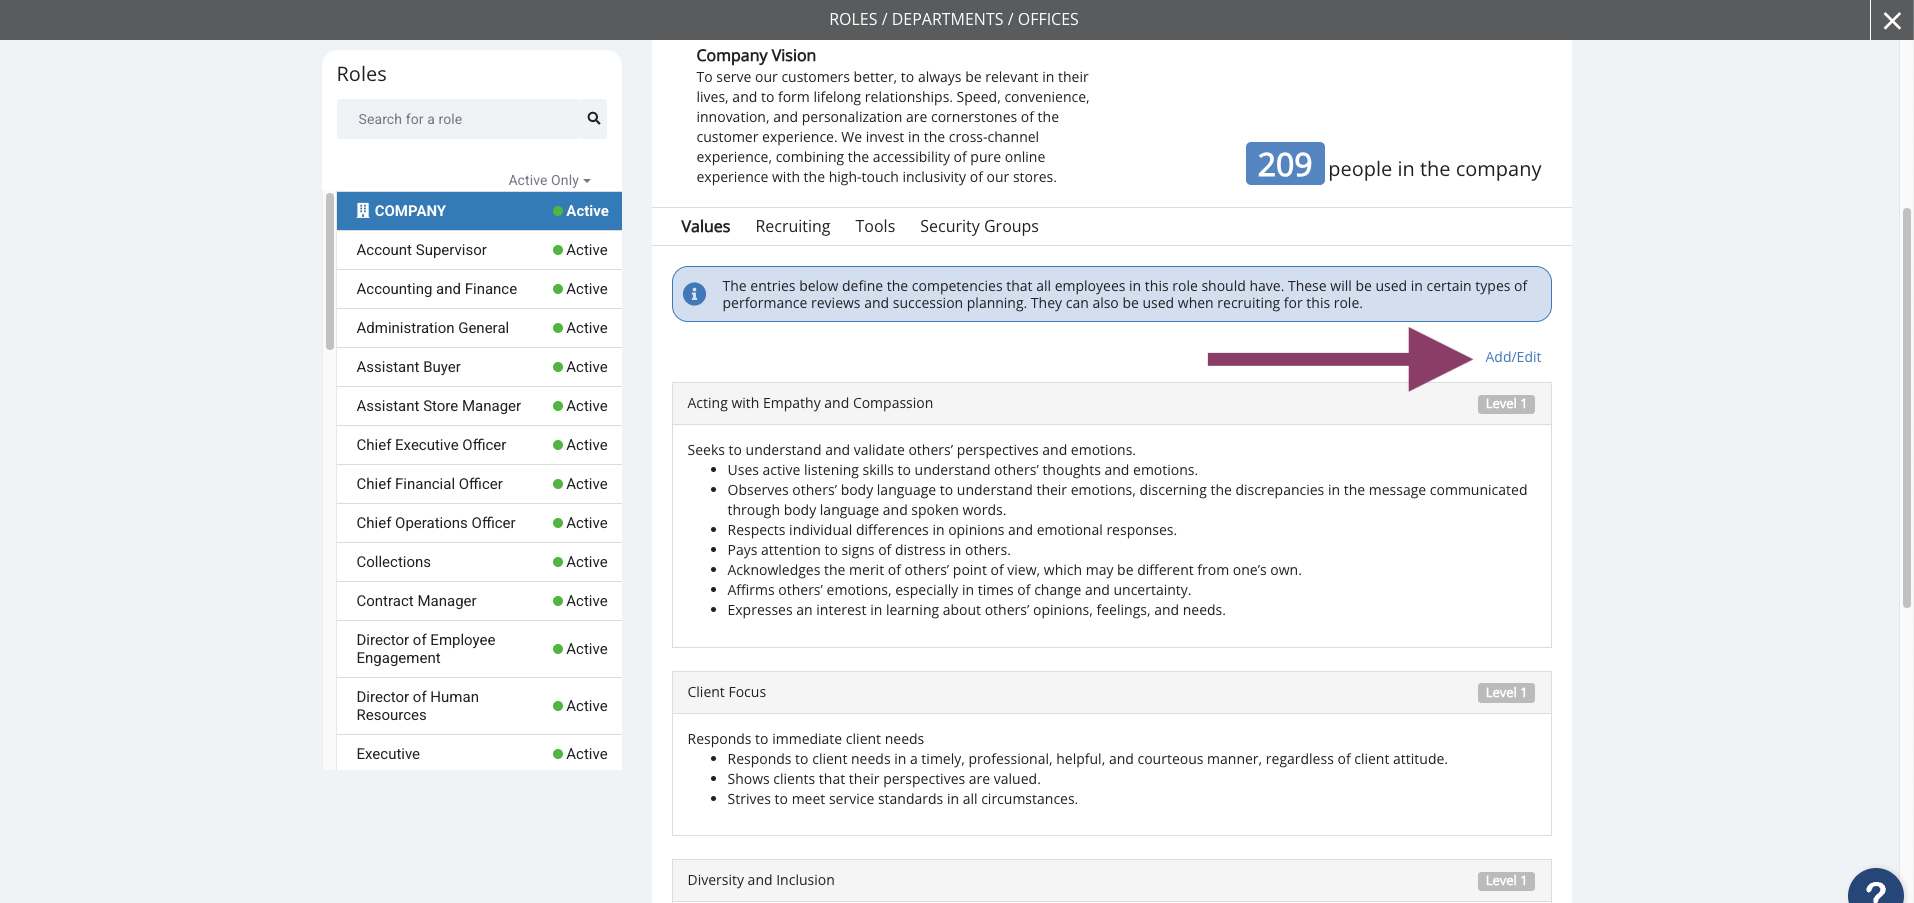Viewport: 1914px width, 903px height.
Task: Click the Search for a role field
Action: point(459,119)
